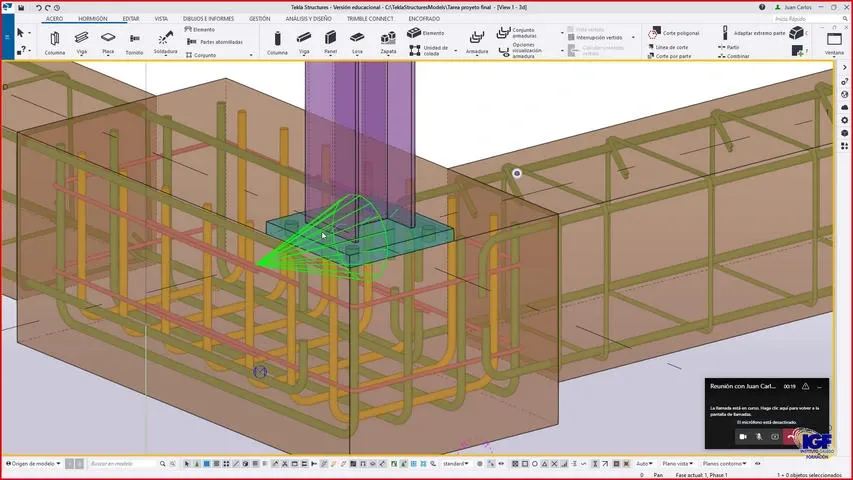Viewport: 853px width, 480px height.
Task: Open the blue File menu strip
Action: click(x=7, y=37)
